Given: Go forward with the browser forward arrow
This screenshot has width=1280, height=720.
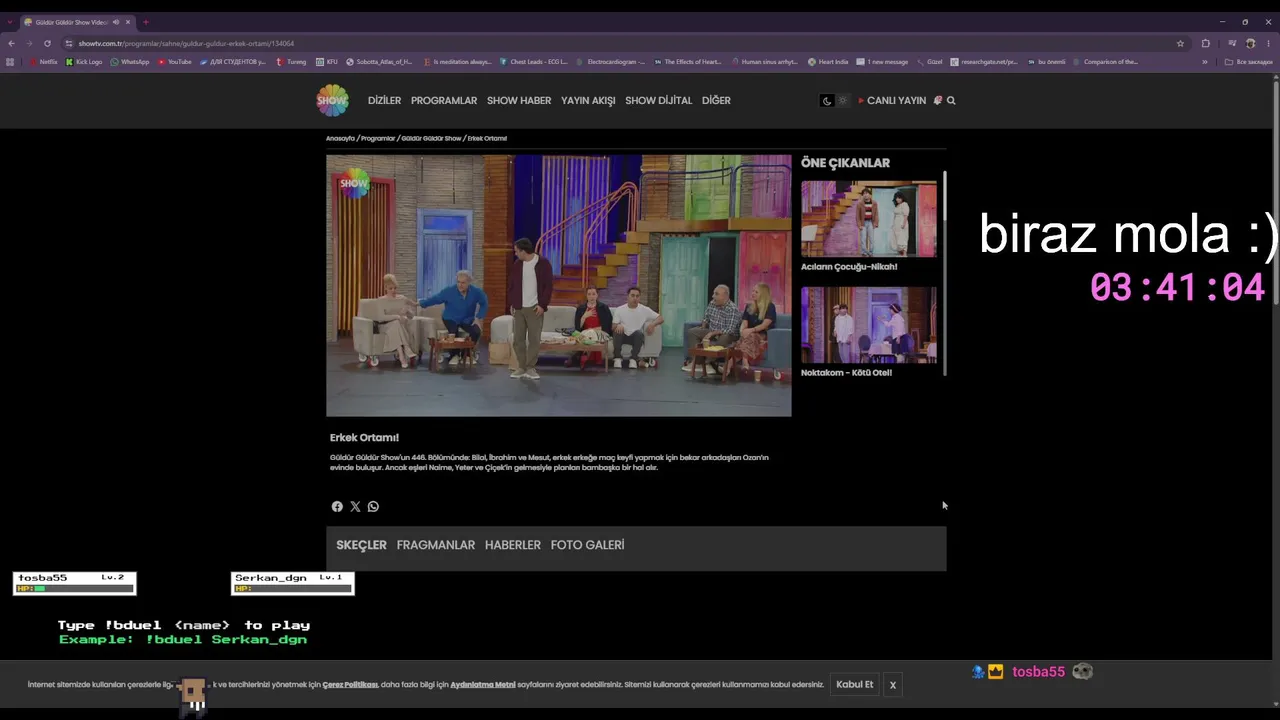Looking at the screenshot, I should pos(29,43).
